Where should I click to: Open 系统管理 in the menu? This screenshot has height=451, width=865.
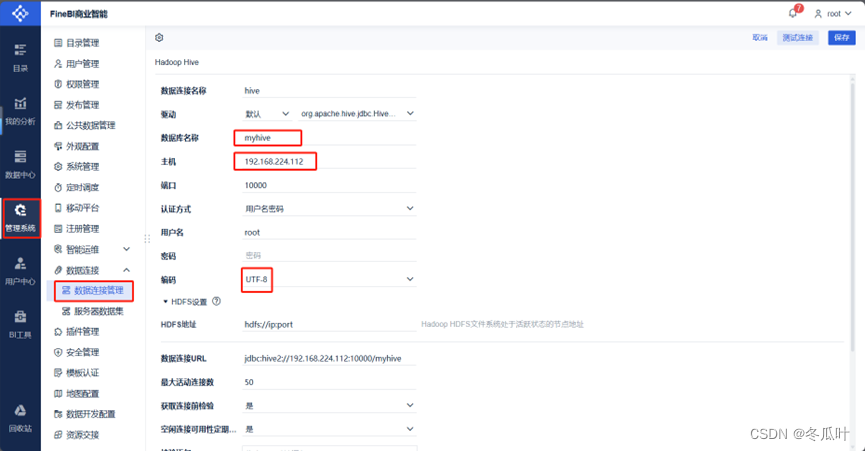[77, 167]
